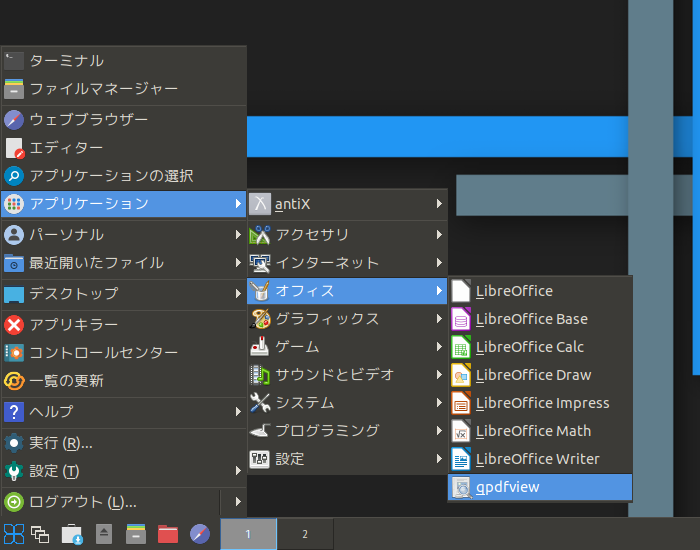Click the taskbar file manager drawer icon
This screenshot has width=700, height=550.
click(136, 534)
